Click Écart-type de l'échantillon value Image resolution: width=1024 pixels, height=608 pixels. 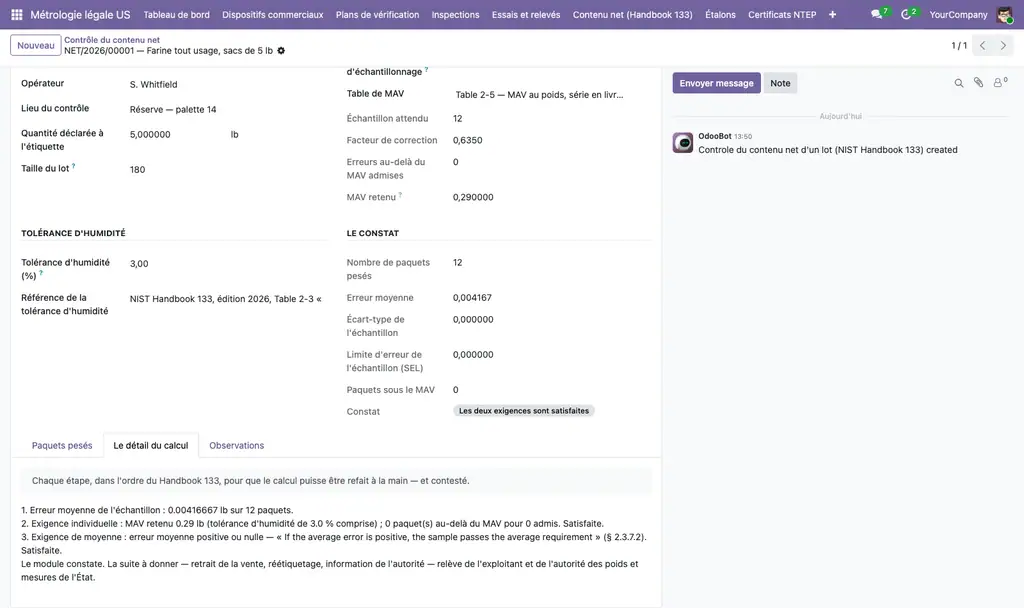click(x=473, y=319)
